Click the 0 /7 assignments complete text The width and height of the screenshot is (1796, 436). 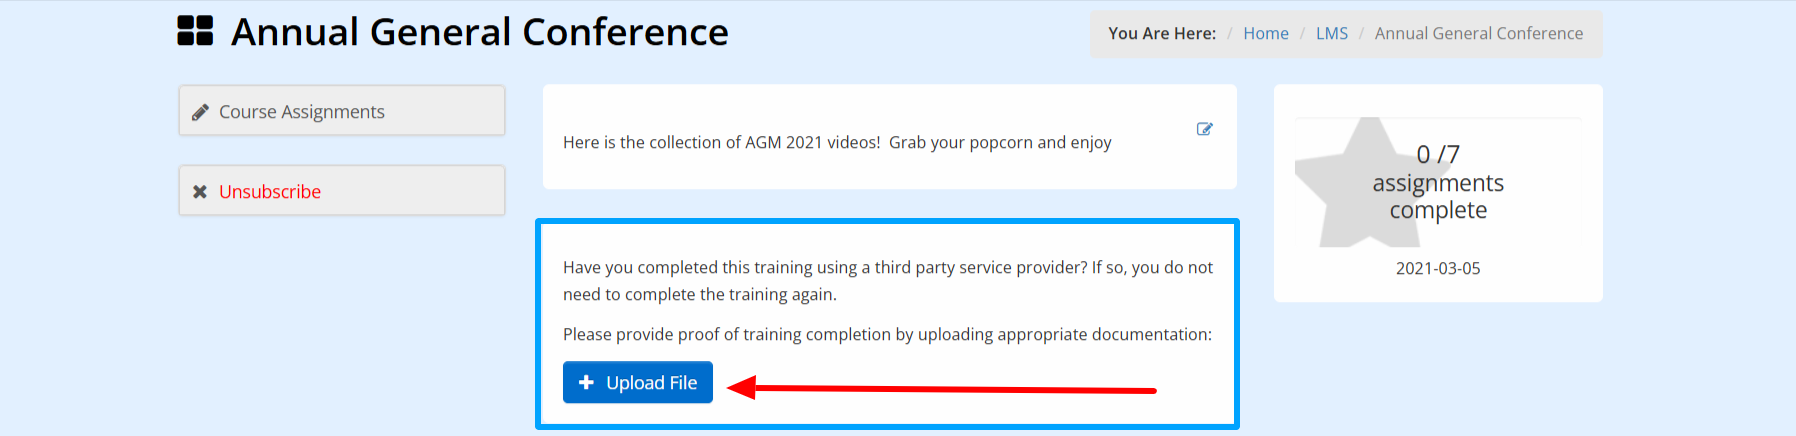tap(1438, 182)
